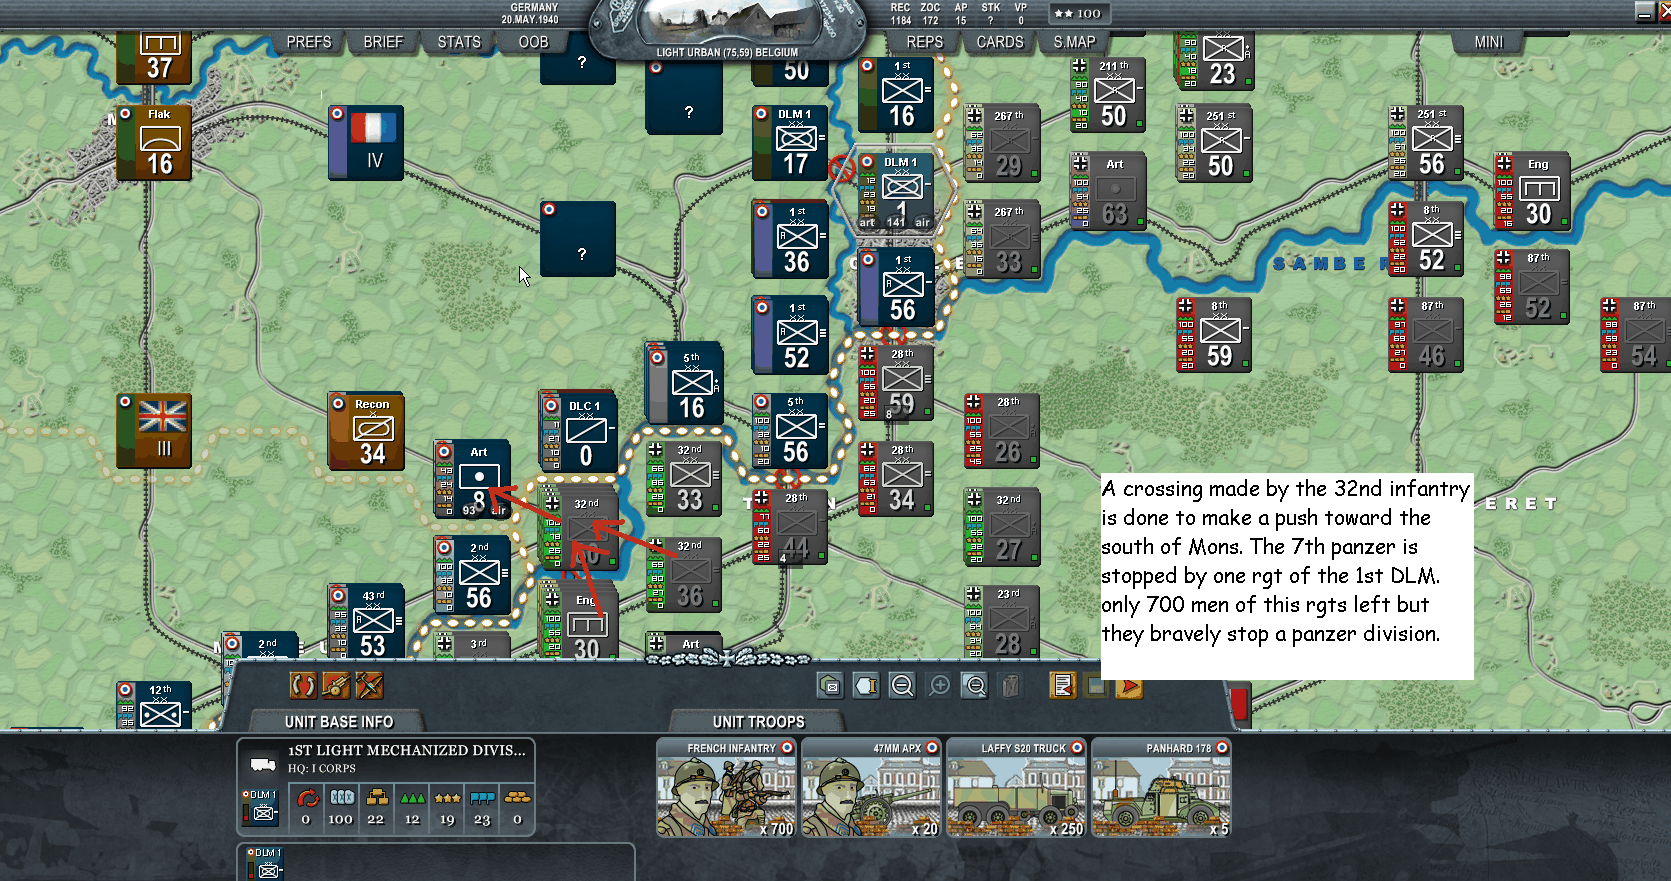Viewport: 1671px width, 881px height.
Task: Select the French 5th unit with strength 16
Action: pyautogui.click(x=684, y=385)
